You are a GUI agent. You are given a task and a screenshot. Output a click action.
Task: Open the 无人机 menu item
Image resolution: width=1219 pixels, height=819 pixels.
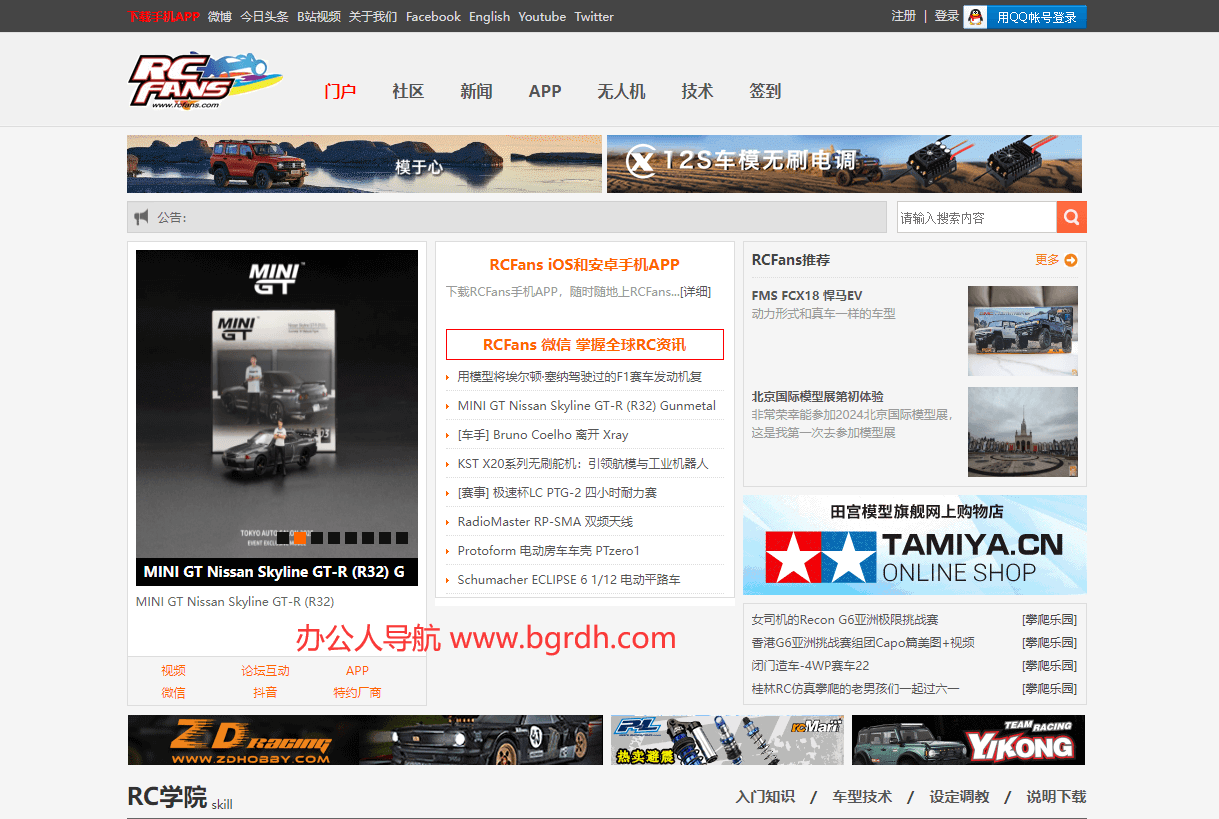(621, 91)
